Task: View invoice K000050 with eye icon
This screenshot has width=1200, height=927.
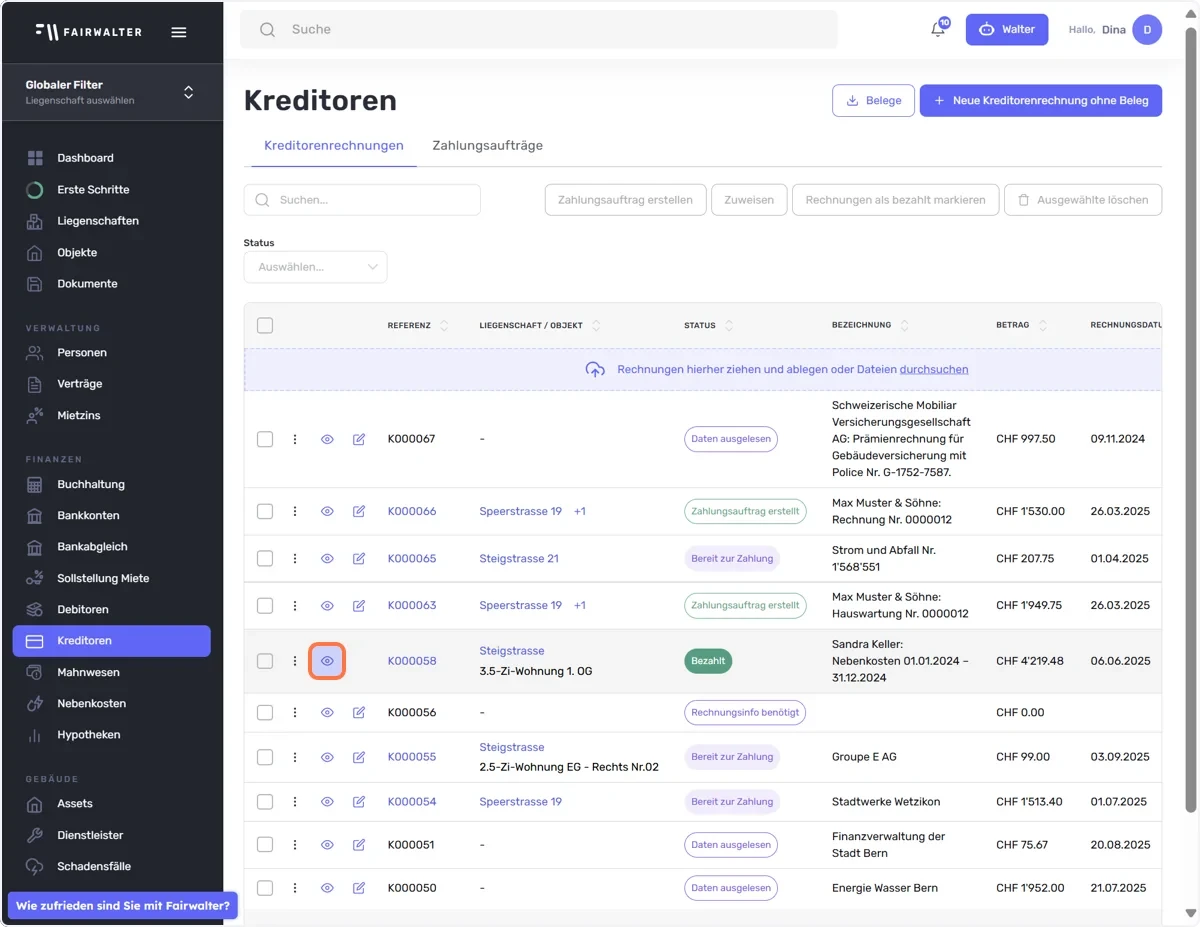Action: coord(327,888)
